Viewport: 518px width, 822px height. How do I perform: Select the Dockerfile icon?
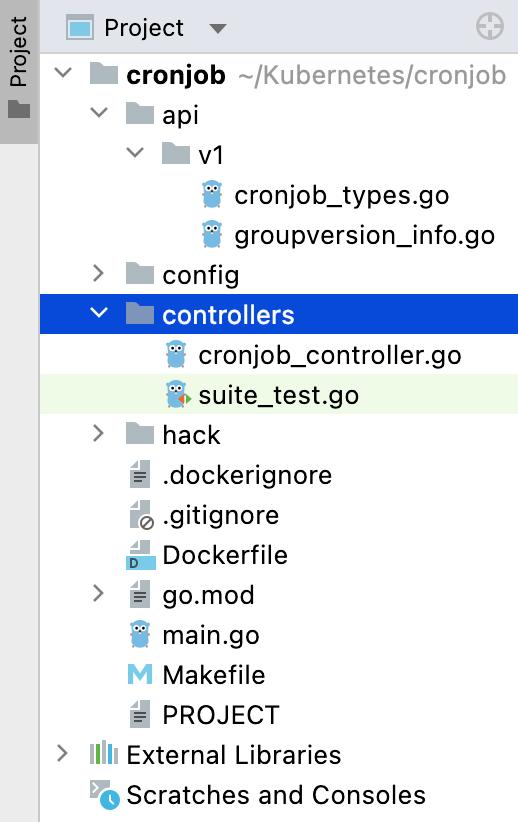tap(141, 555)
